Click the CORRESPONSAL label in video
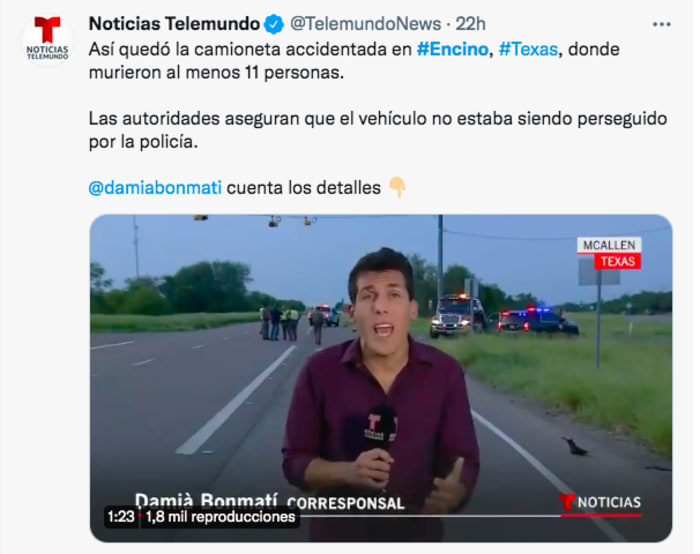The height and width of the screenshot is (554, 700). [346, 504]
